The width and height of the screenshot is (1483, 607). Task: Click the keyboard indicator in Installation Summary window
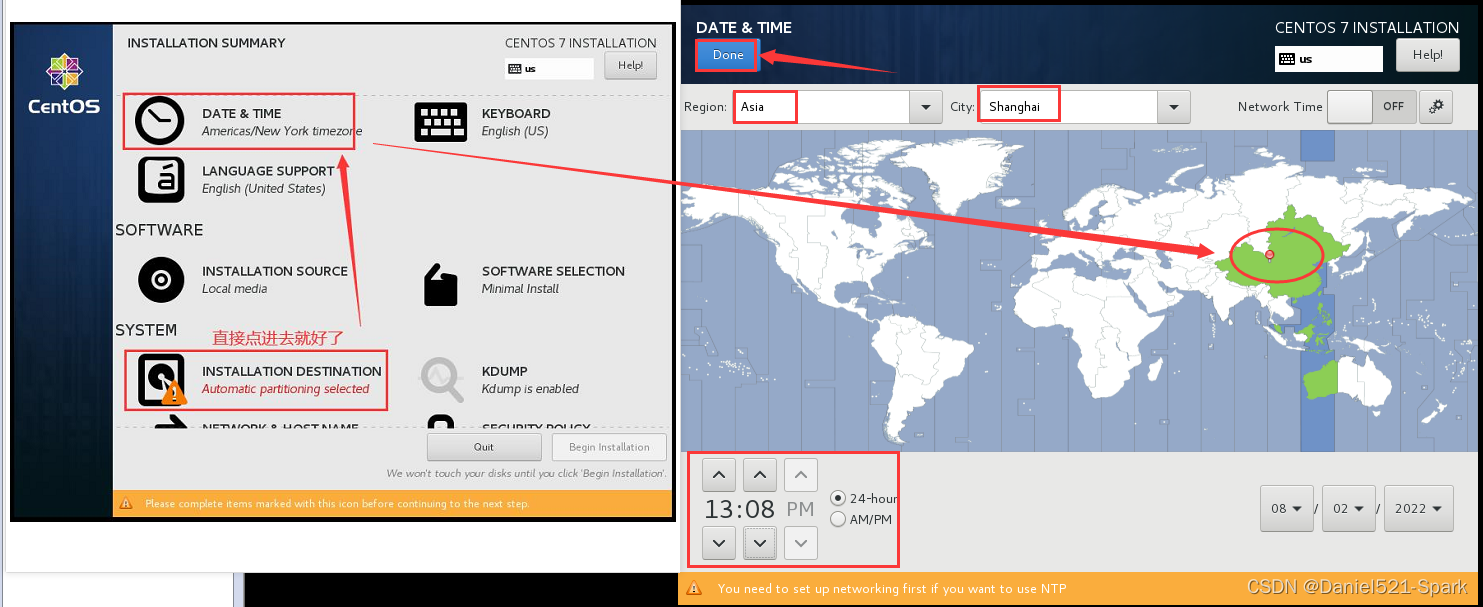[549, 69]
